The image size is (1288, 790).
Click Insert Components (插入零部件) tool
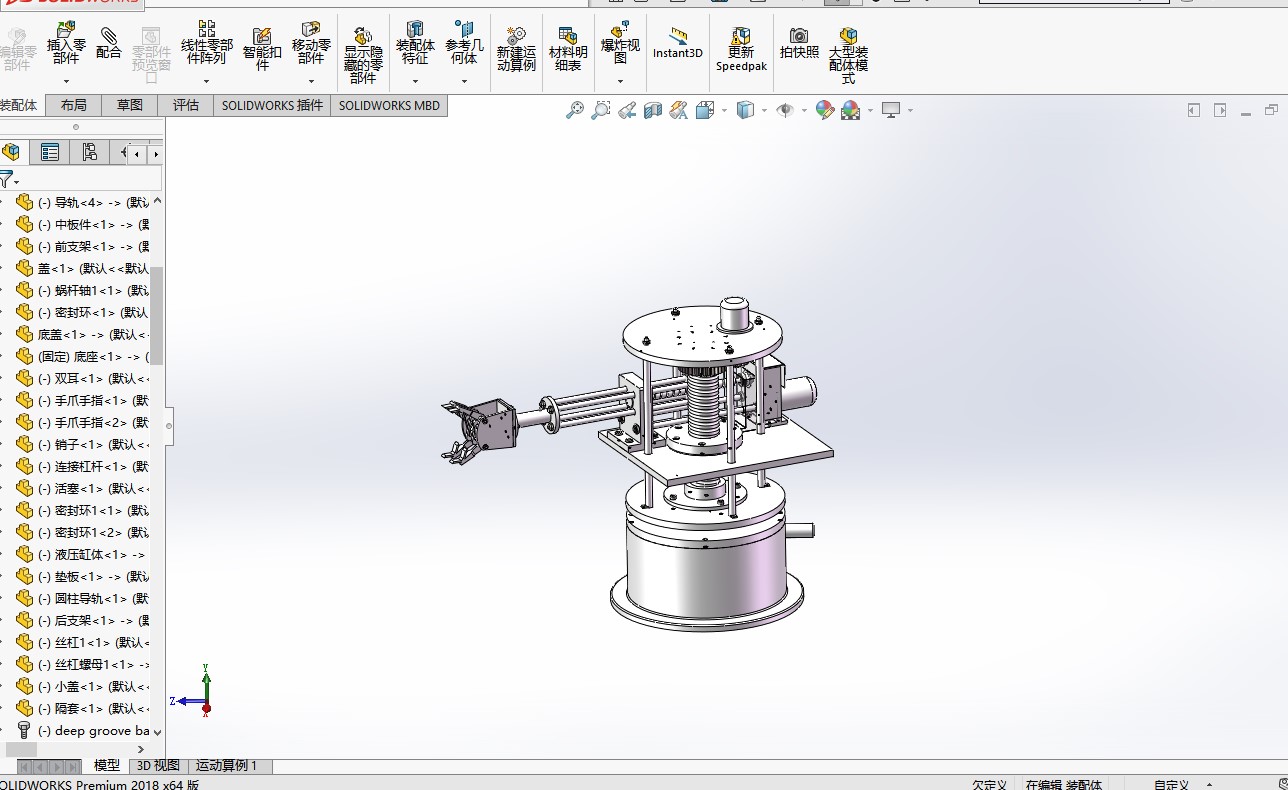66,44
